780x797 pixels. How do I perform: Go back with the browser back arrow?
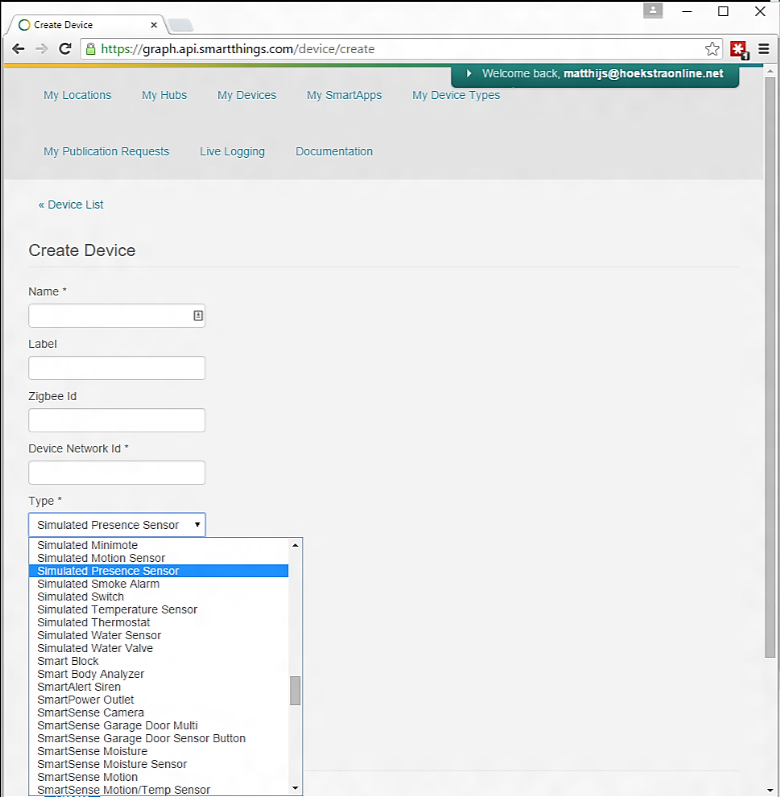click(x=18, y=49)
